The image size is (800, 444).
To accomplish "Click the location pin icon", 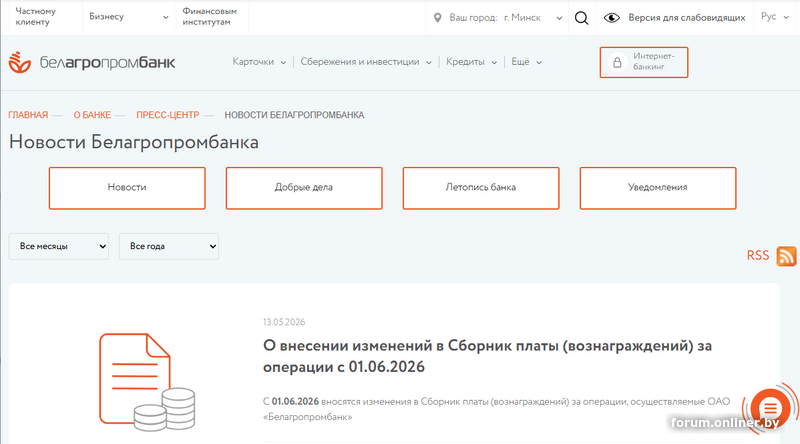I will (x=437, y=18).
